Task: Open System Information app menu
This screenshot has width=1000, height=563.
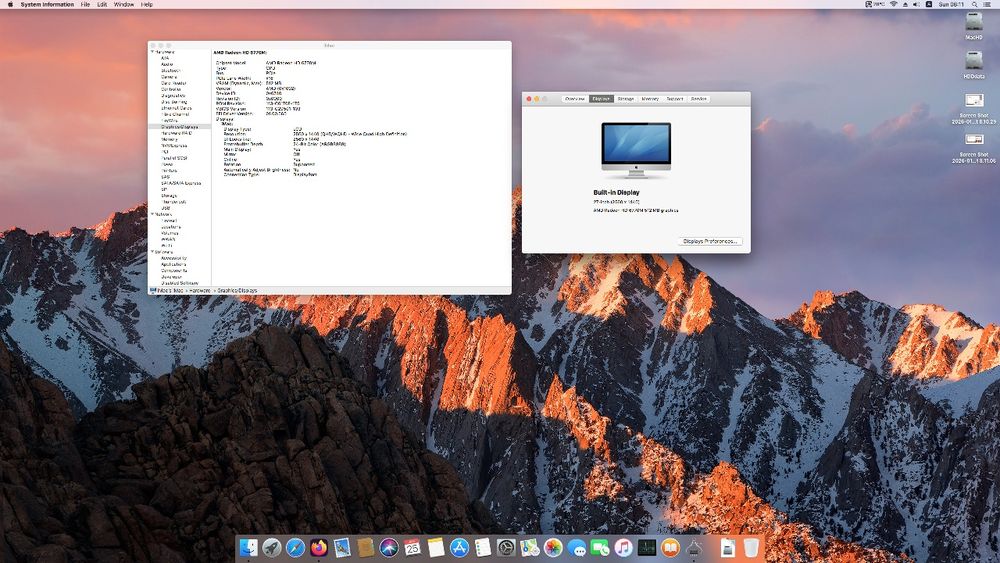Action: coord(47,4)
